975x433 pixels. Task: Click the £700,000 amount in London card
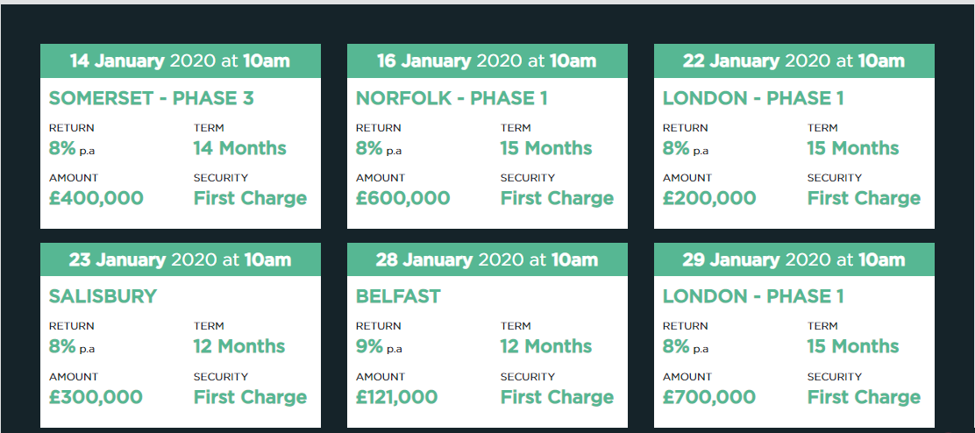[x=709, y=397]
